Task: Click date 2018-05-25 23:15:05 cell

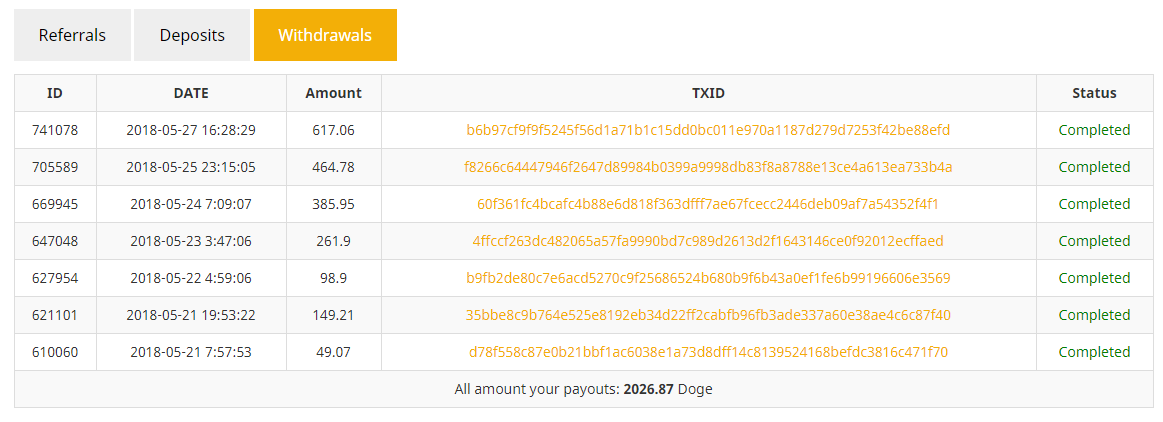Action: 191,168
